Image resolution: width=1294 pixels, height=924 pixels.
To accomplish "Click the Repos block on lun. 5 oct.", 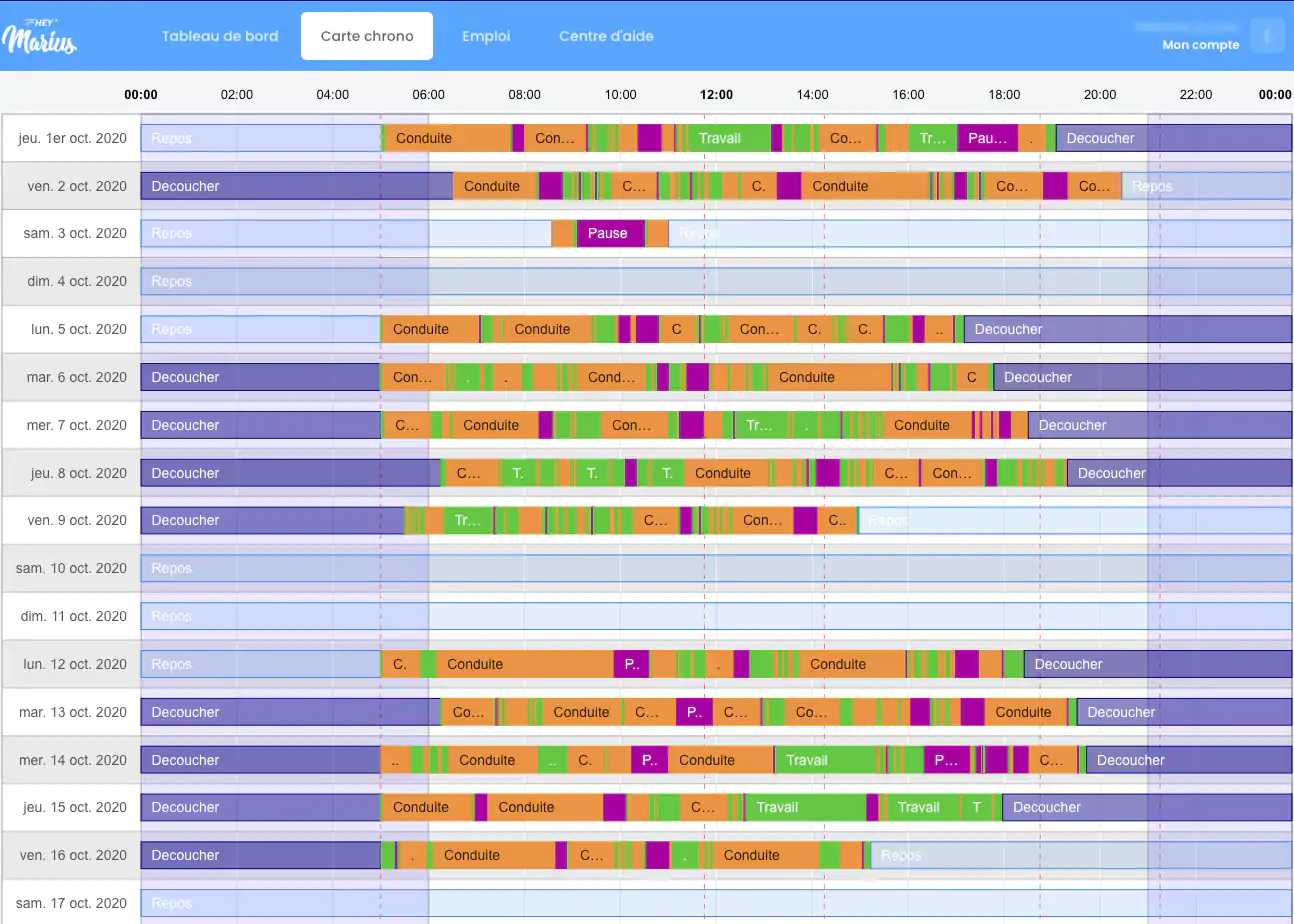I will (261, 329).
